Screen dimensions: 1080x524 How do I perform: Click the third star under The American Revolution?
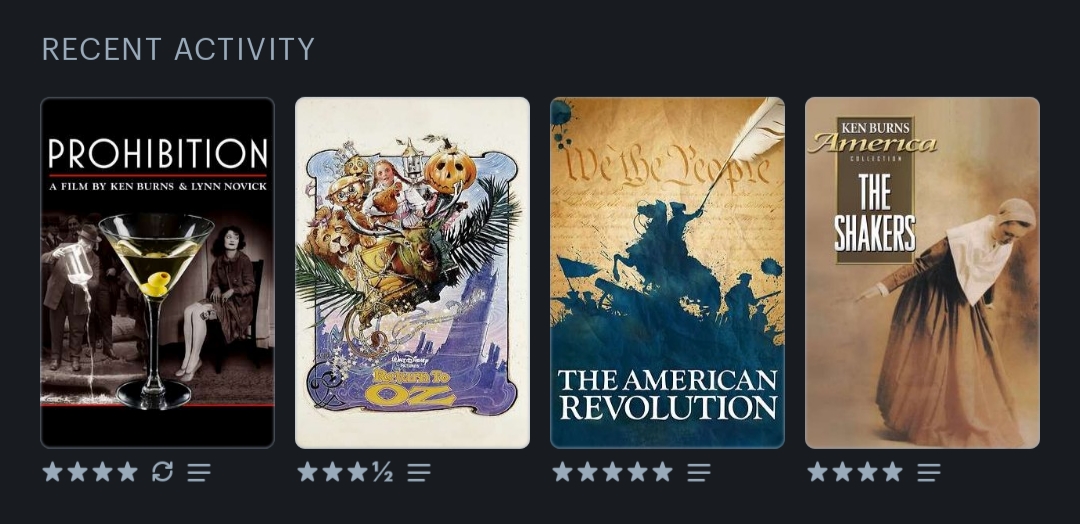pyautogui.click(x=612, y=472)
